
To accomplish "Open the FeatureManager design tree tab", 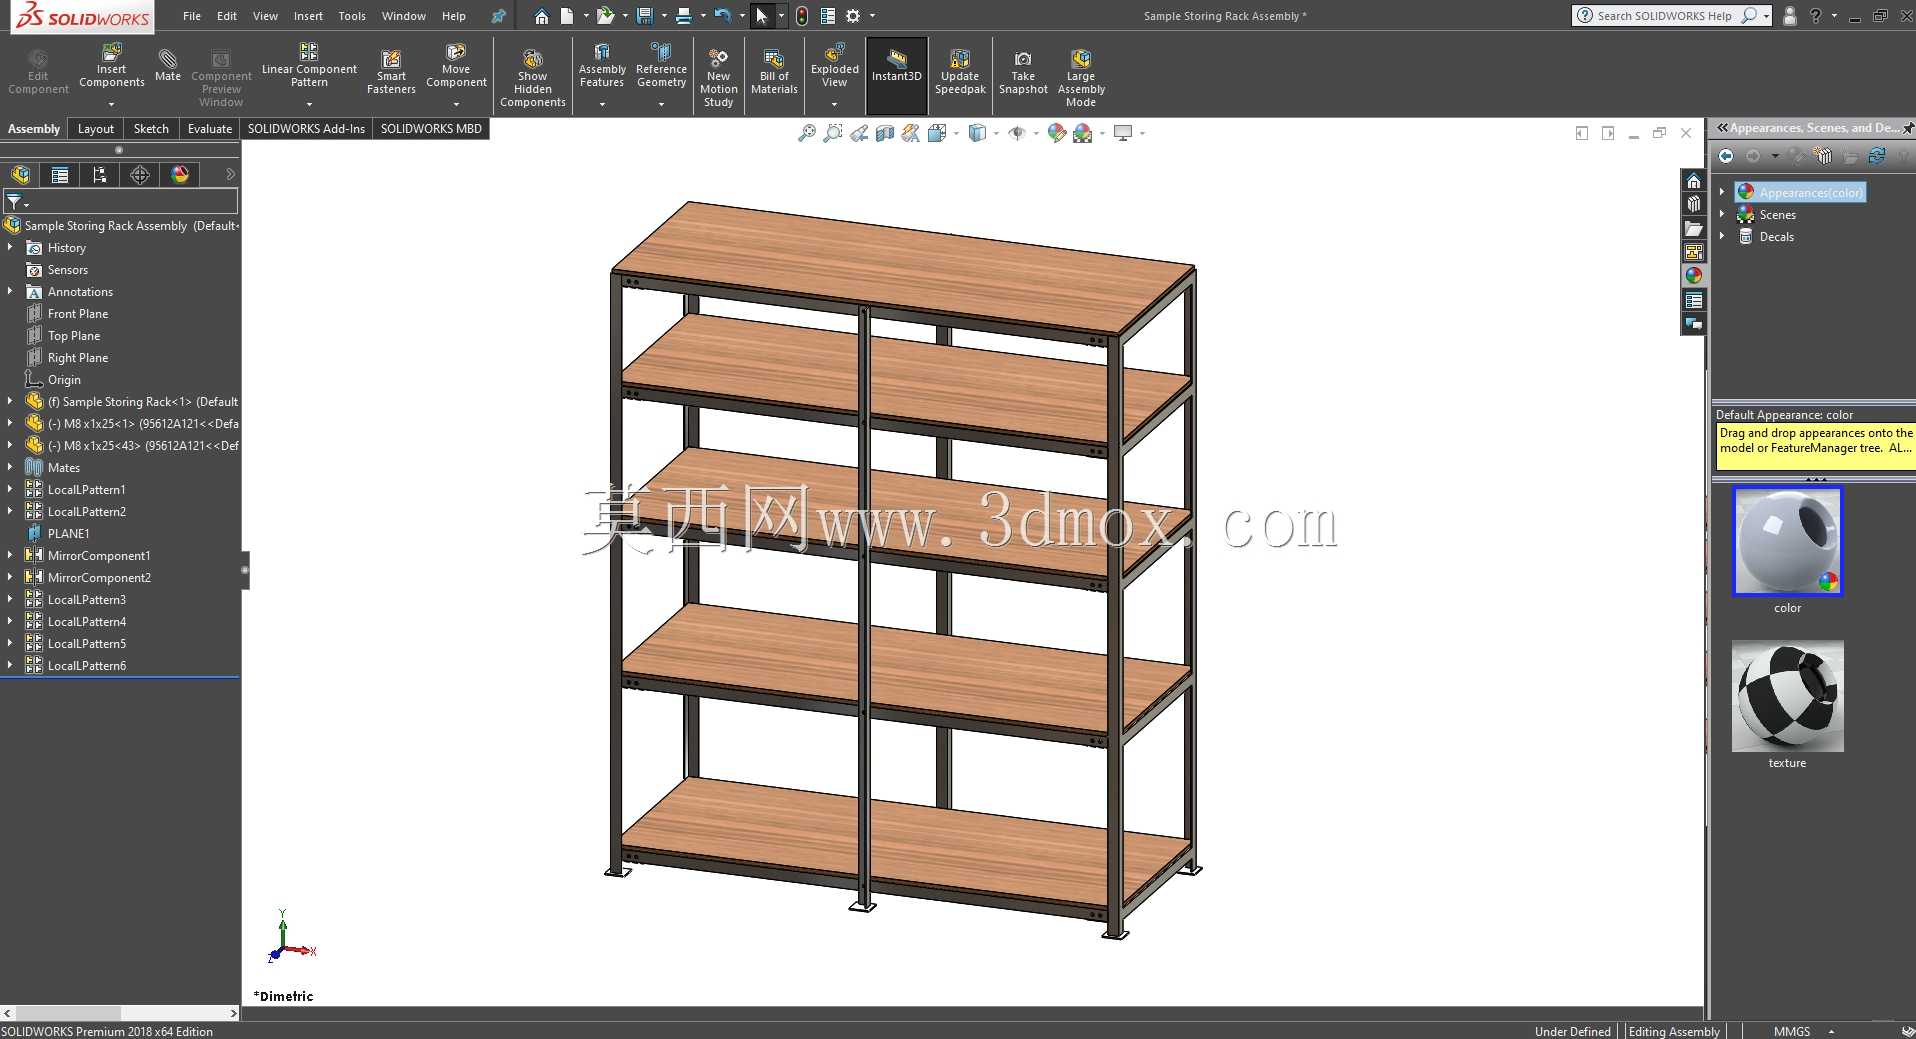I will tap(20, 175).
